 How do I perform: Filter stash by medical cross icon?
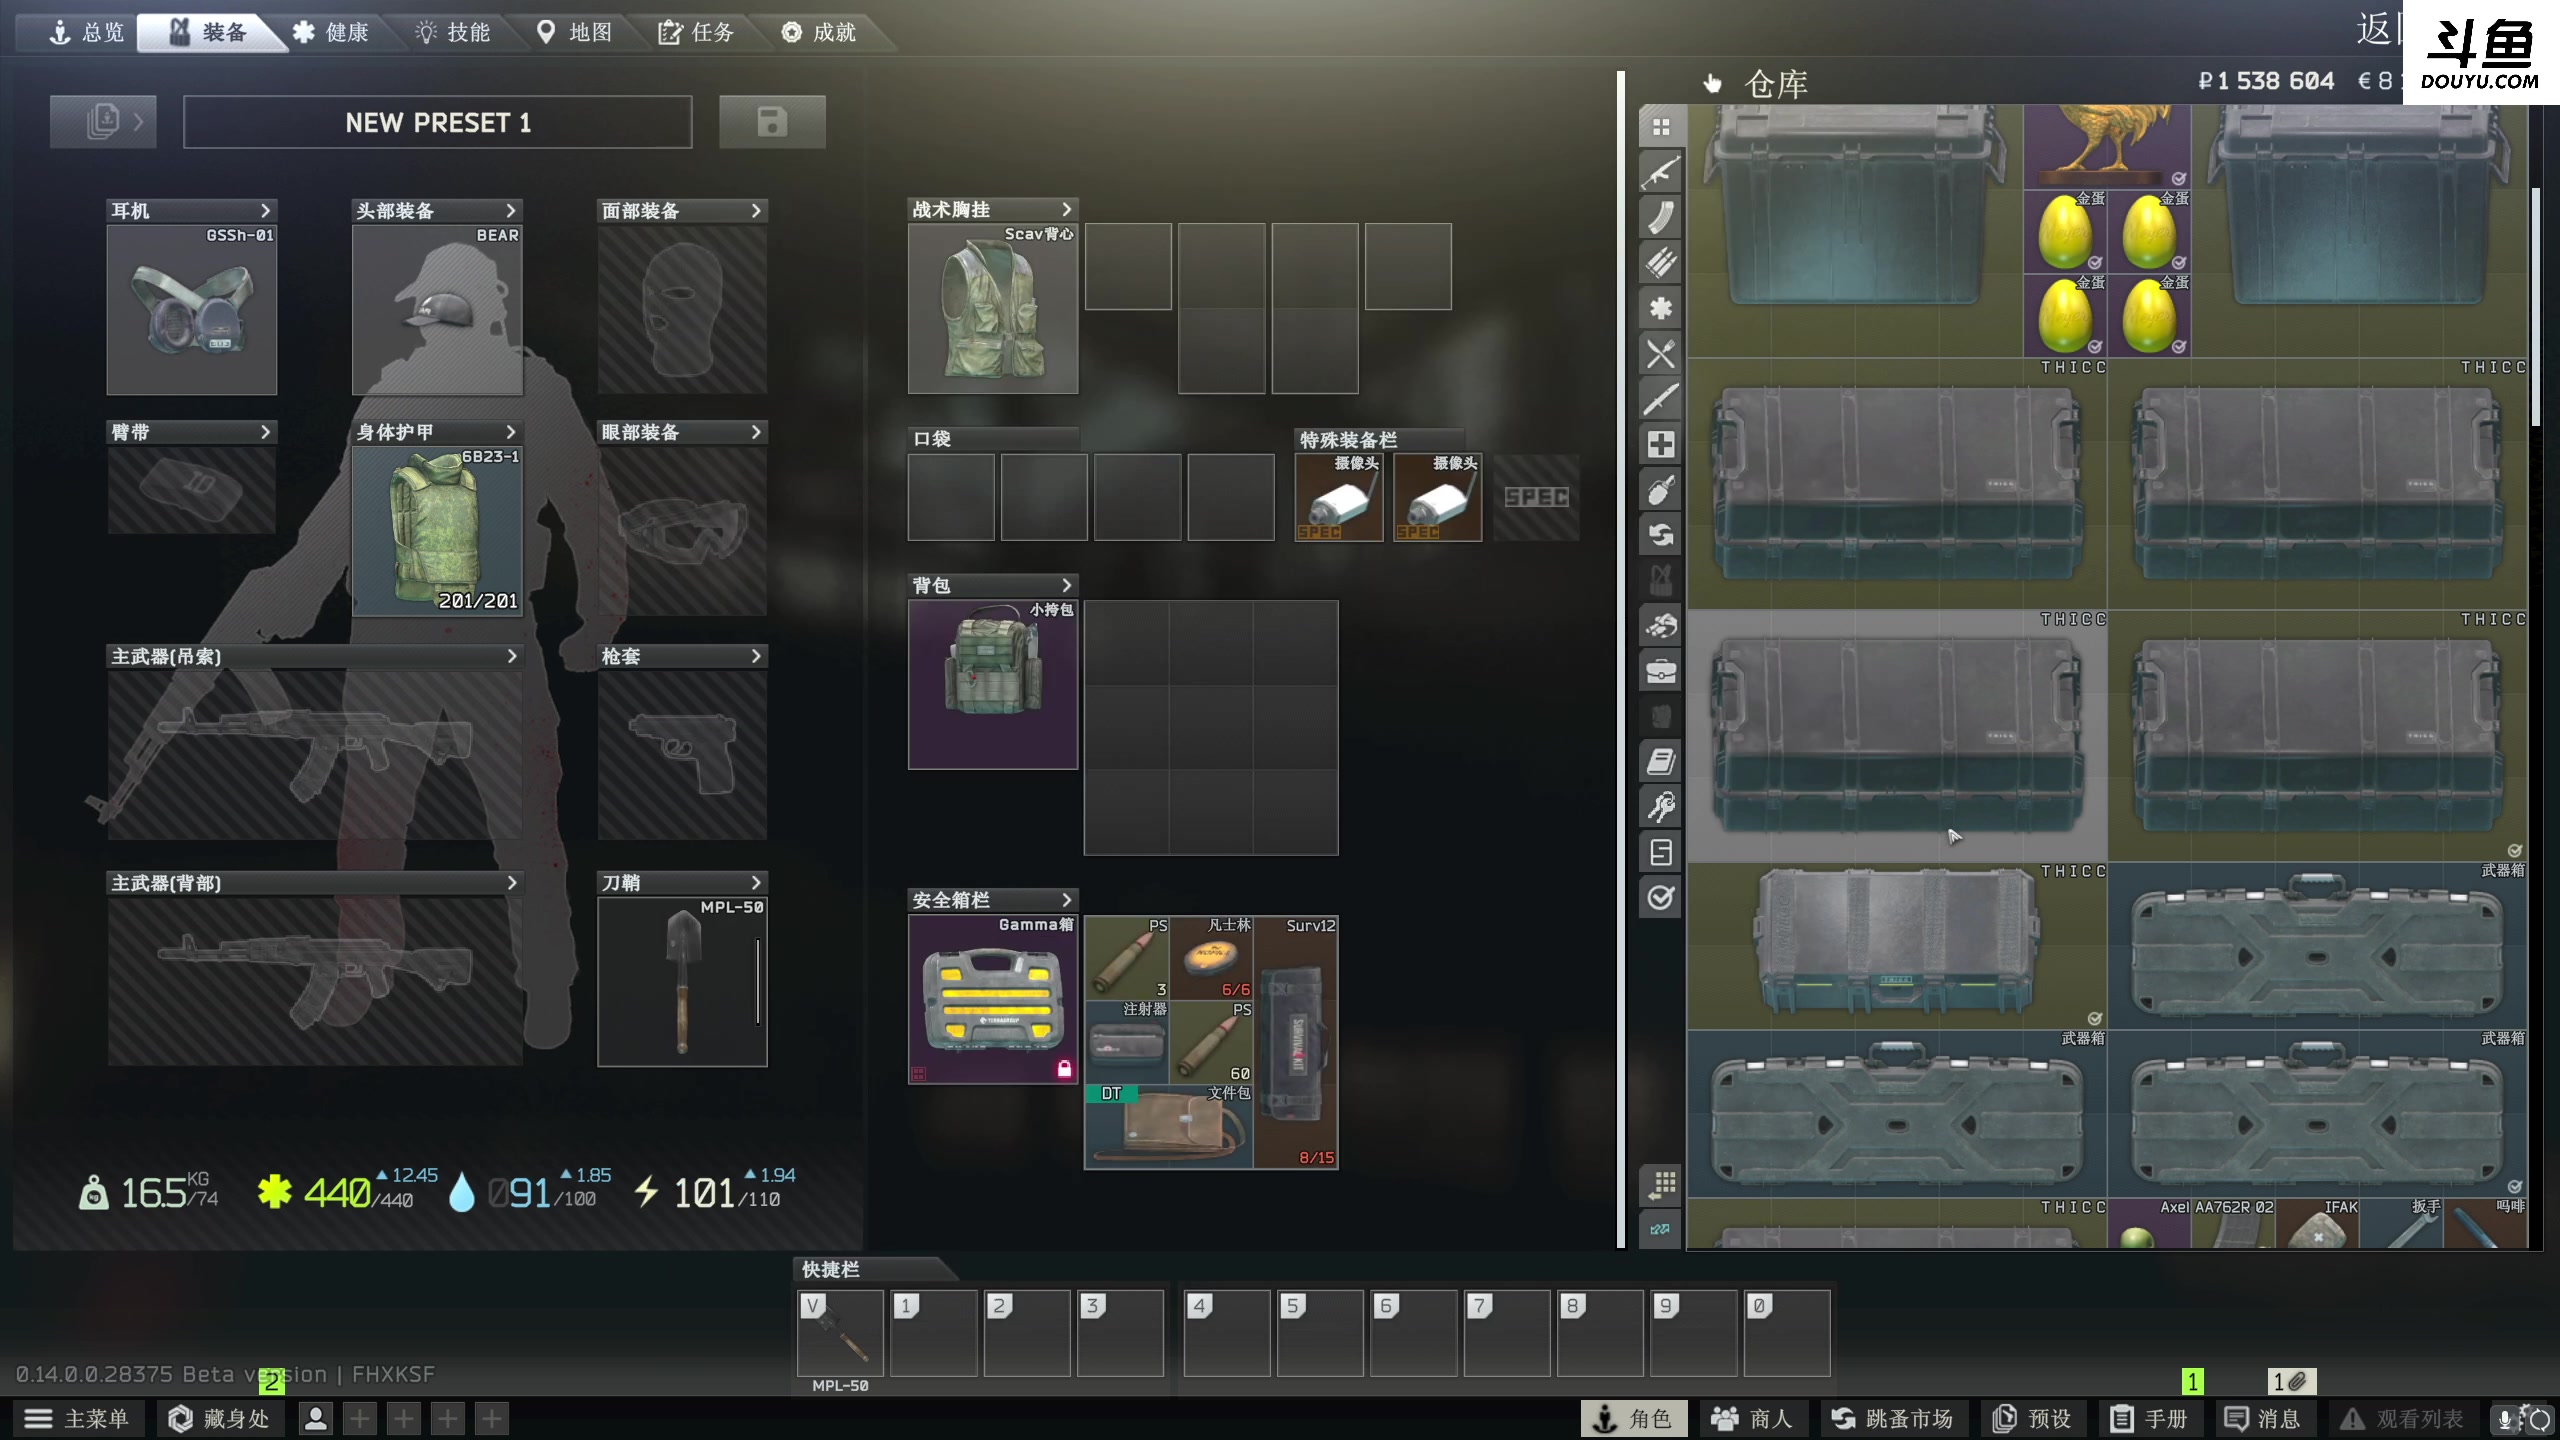click(x=1661, y=444)
